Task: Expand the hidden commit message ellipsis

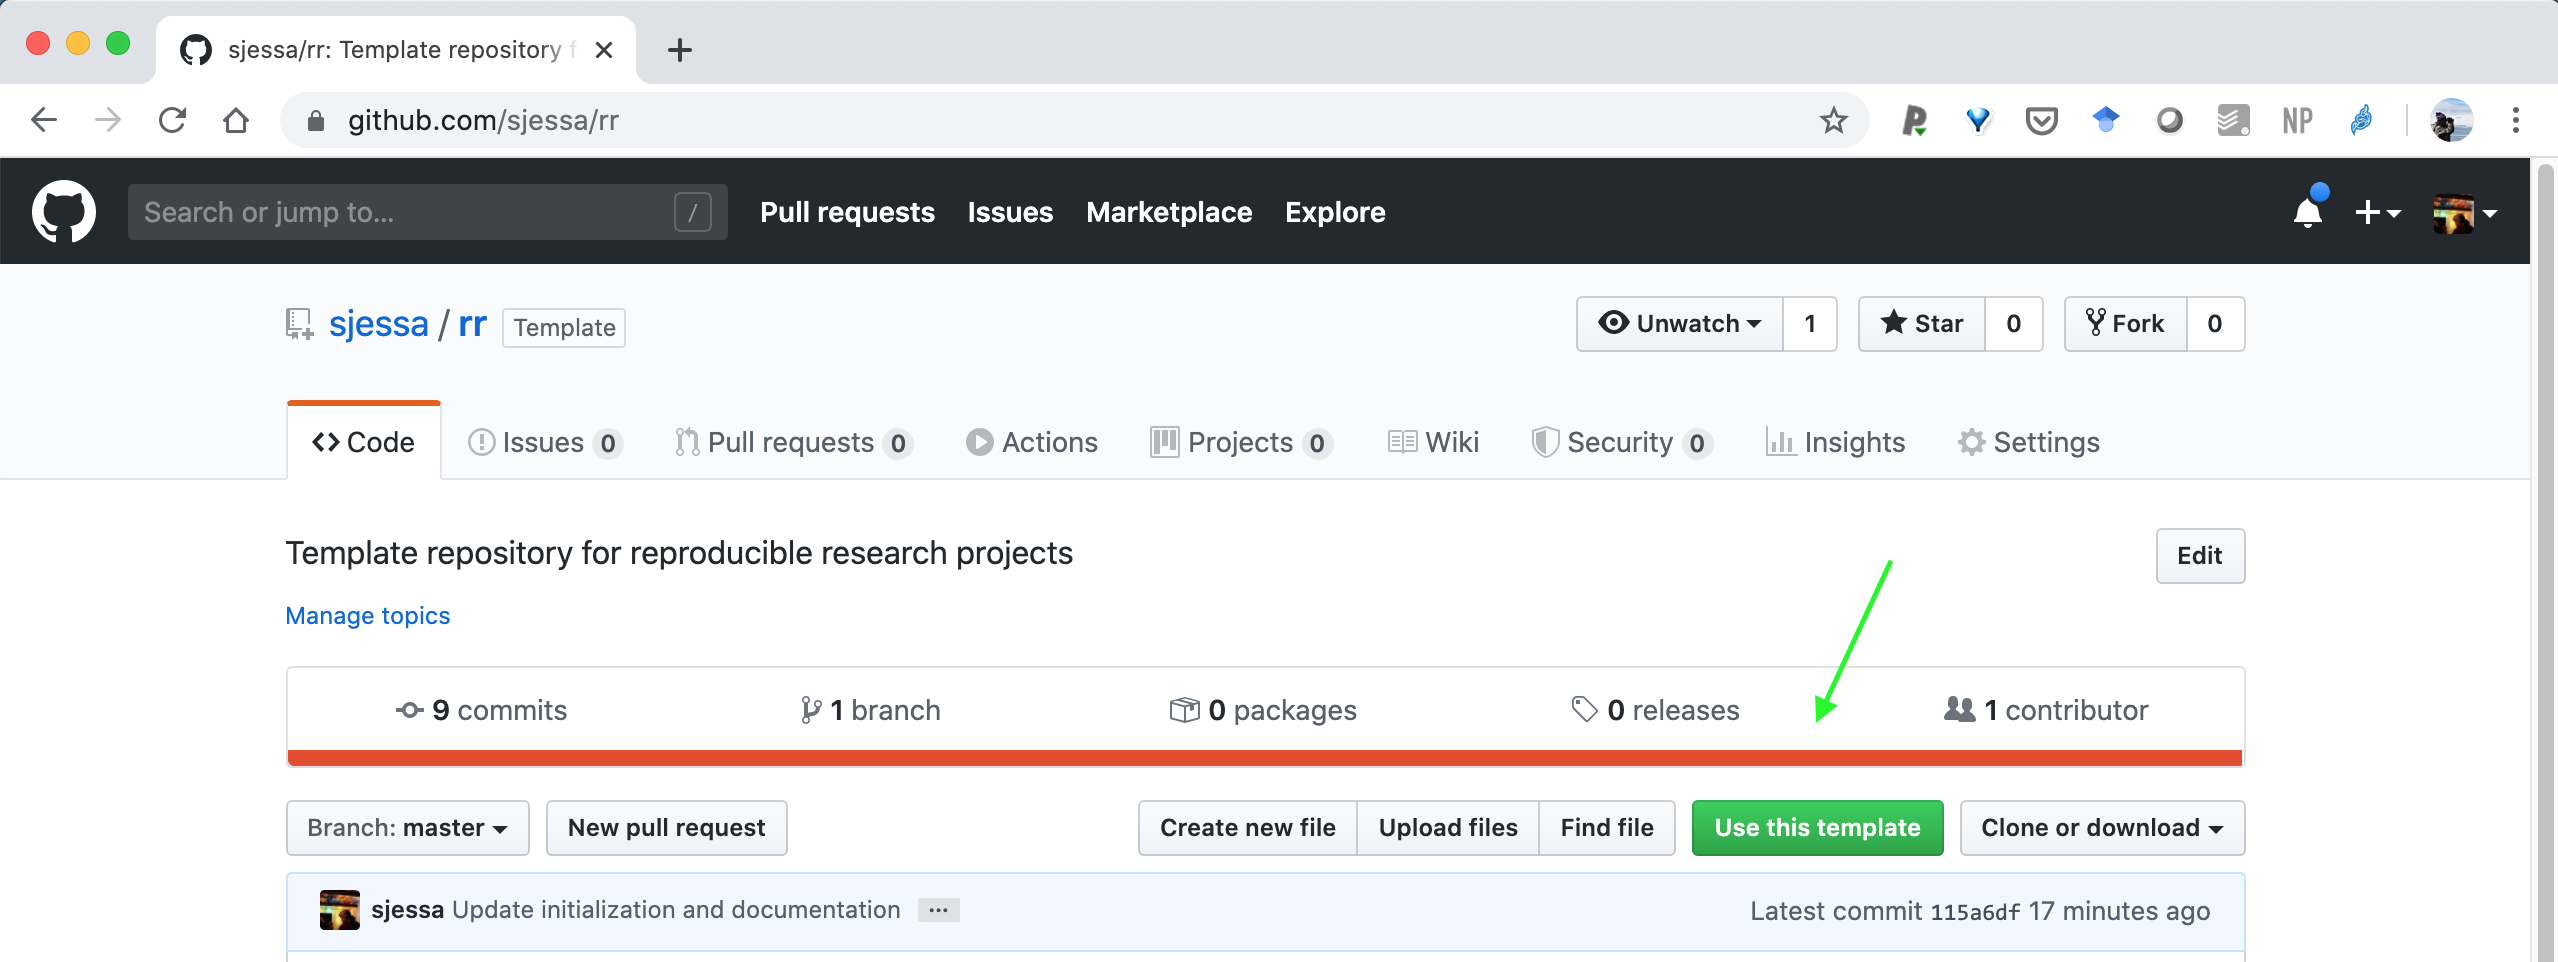Action: [x=938, y=910]
